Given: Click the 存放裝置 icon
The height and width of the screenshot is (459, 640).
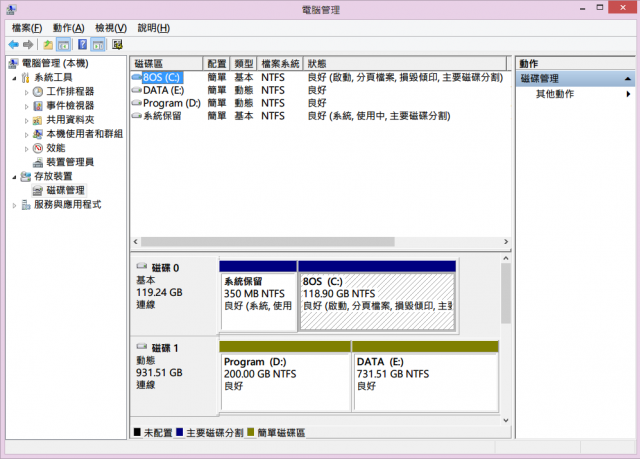Looking at the screenshot, I should [x=26, y=176].
